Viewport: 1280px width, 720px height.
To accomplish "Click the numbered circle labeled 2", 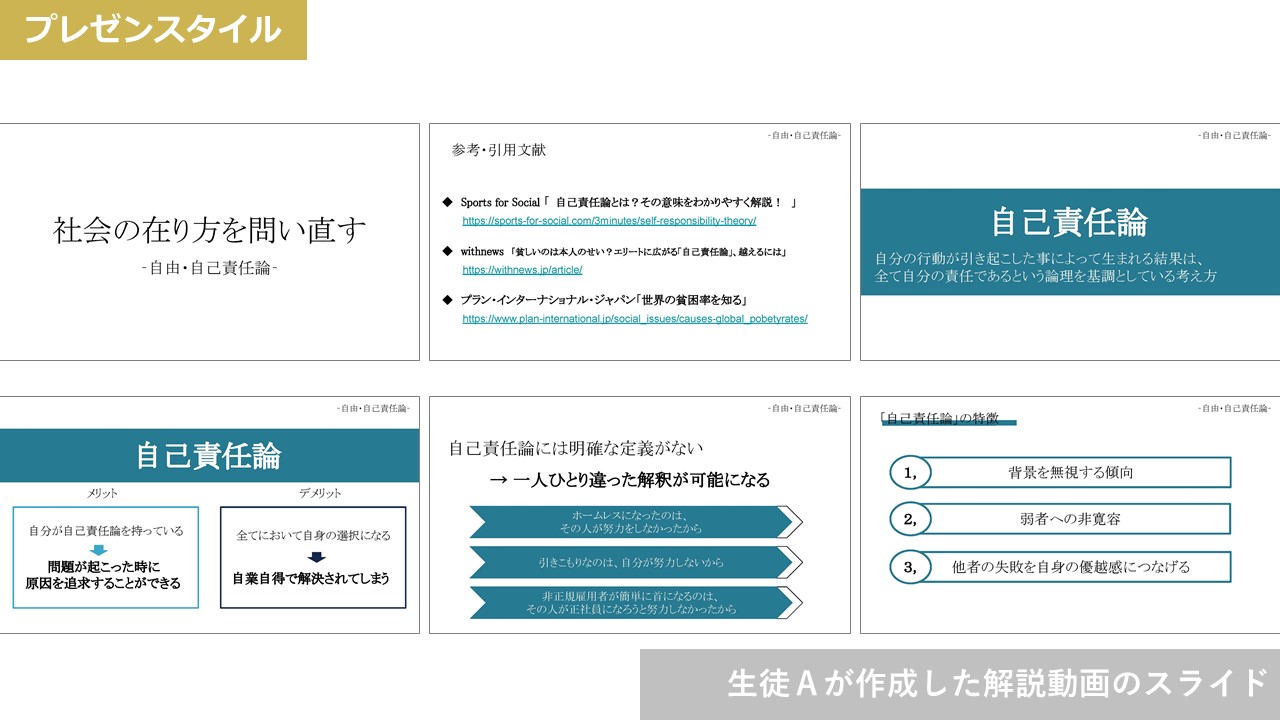I will click(910, 519).
